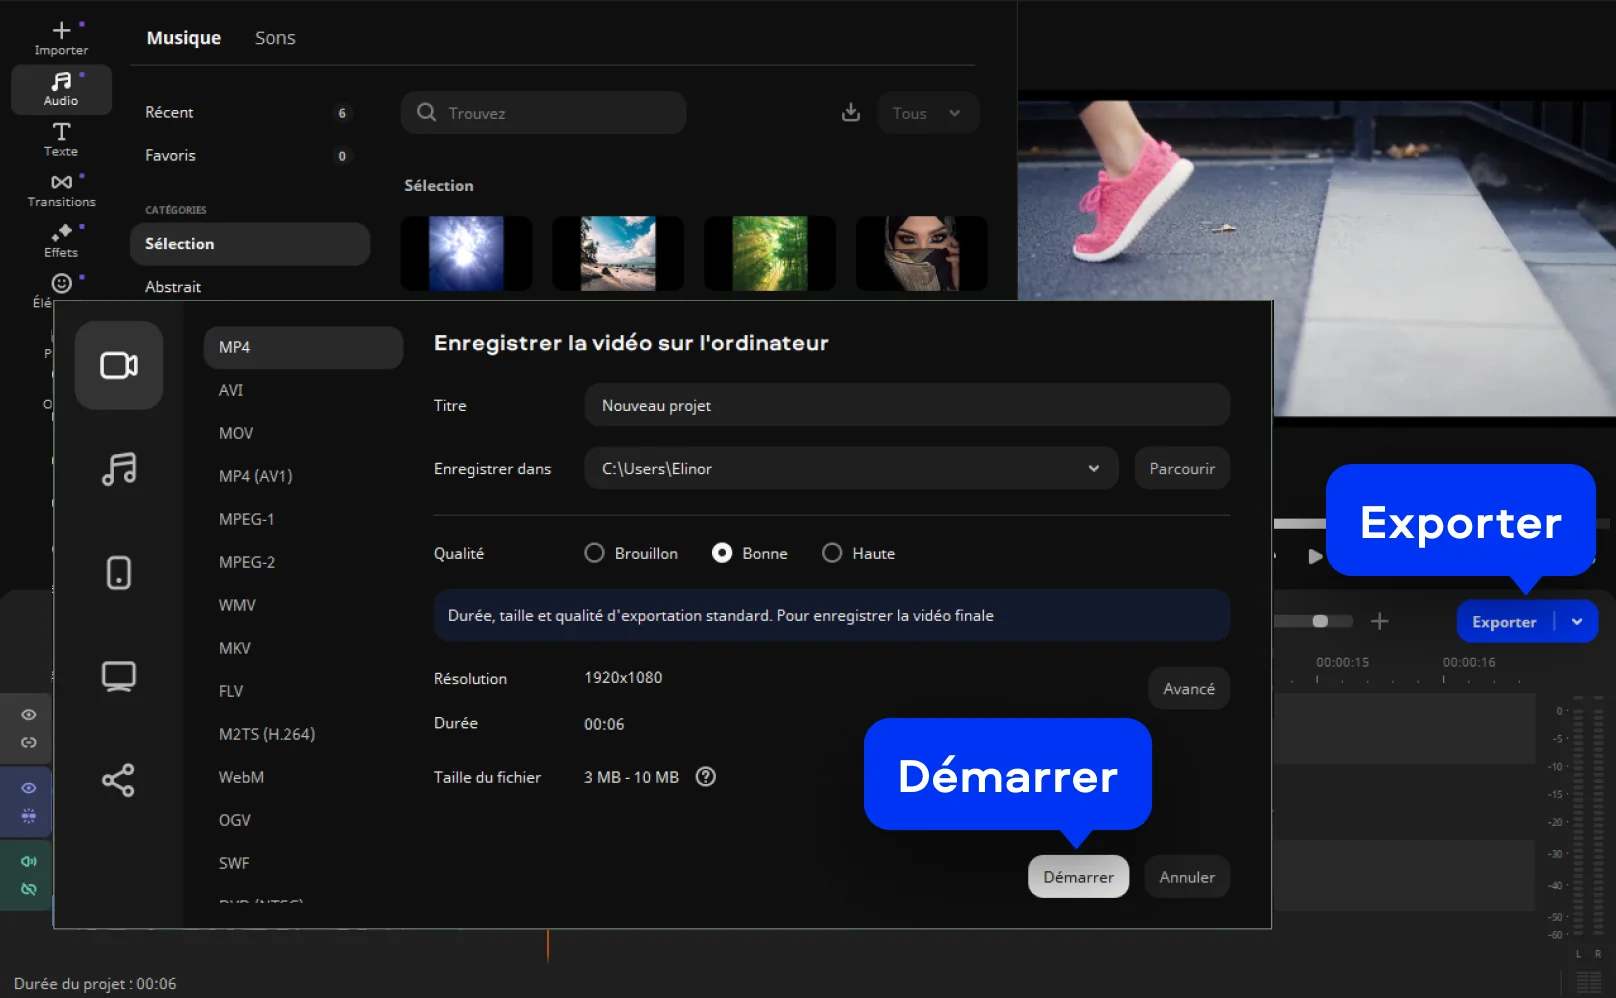
Task: Open the smiley Éléments panel
Action: (61, 284)
